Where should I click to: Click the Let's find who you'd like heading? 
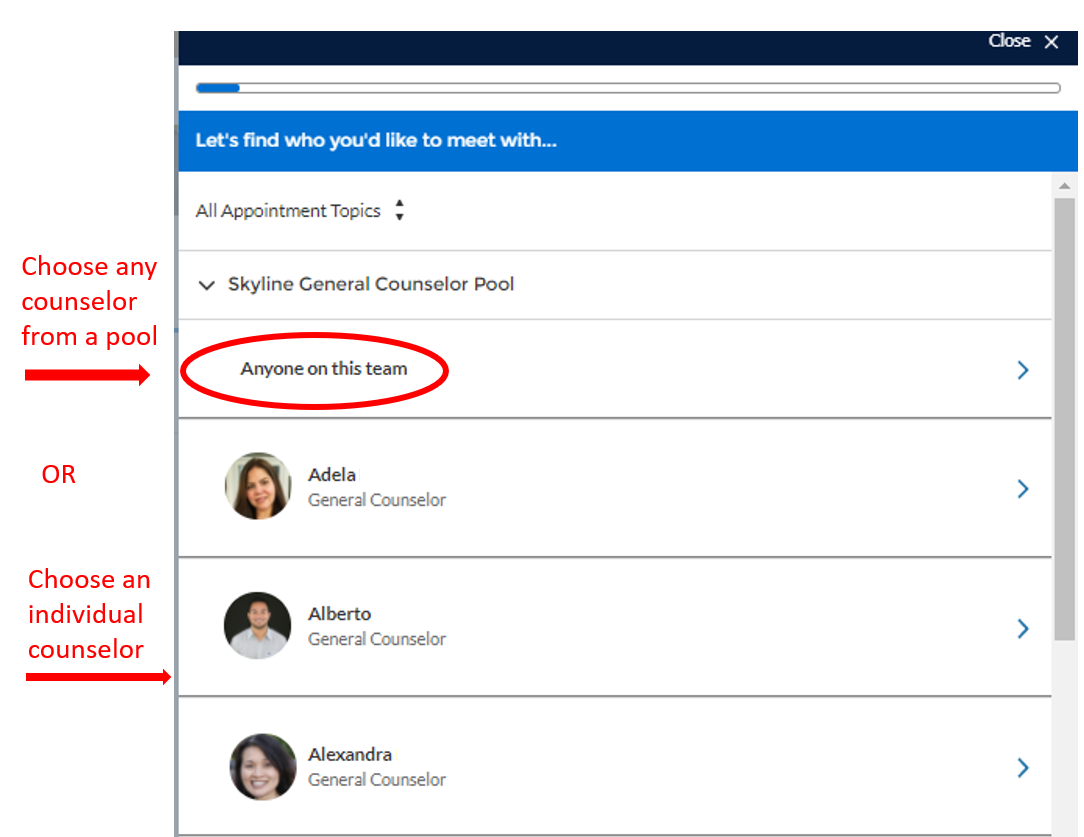(376, 140)
